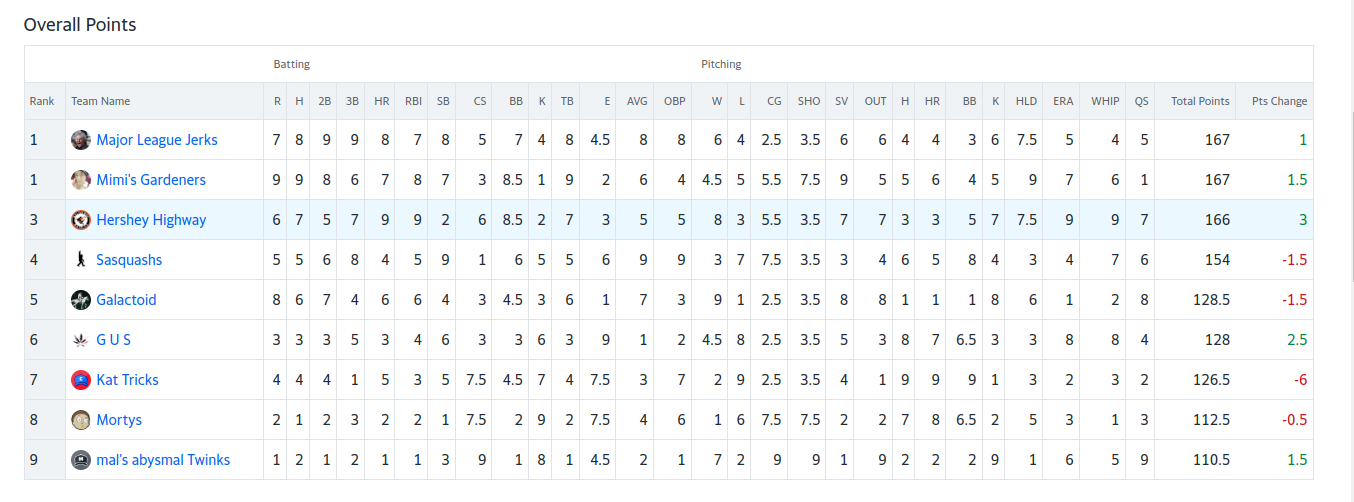Image resolution: width=1354 pixels, height=502 pixels.
Task: Click the Hershey Highway team logo icon
Action: (81, 220)
